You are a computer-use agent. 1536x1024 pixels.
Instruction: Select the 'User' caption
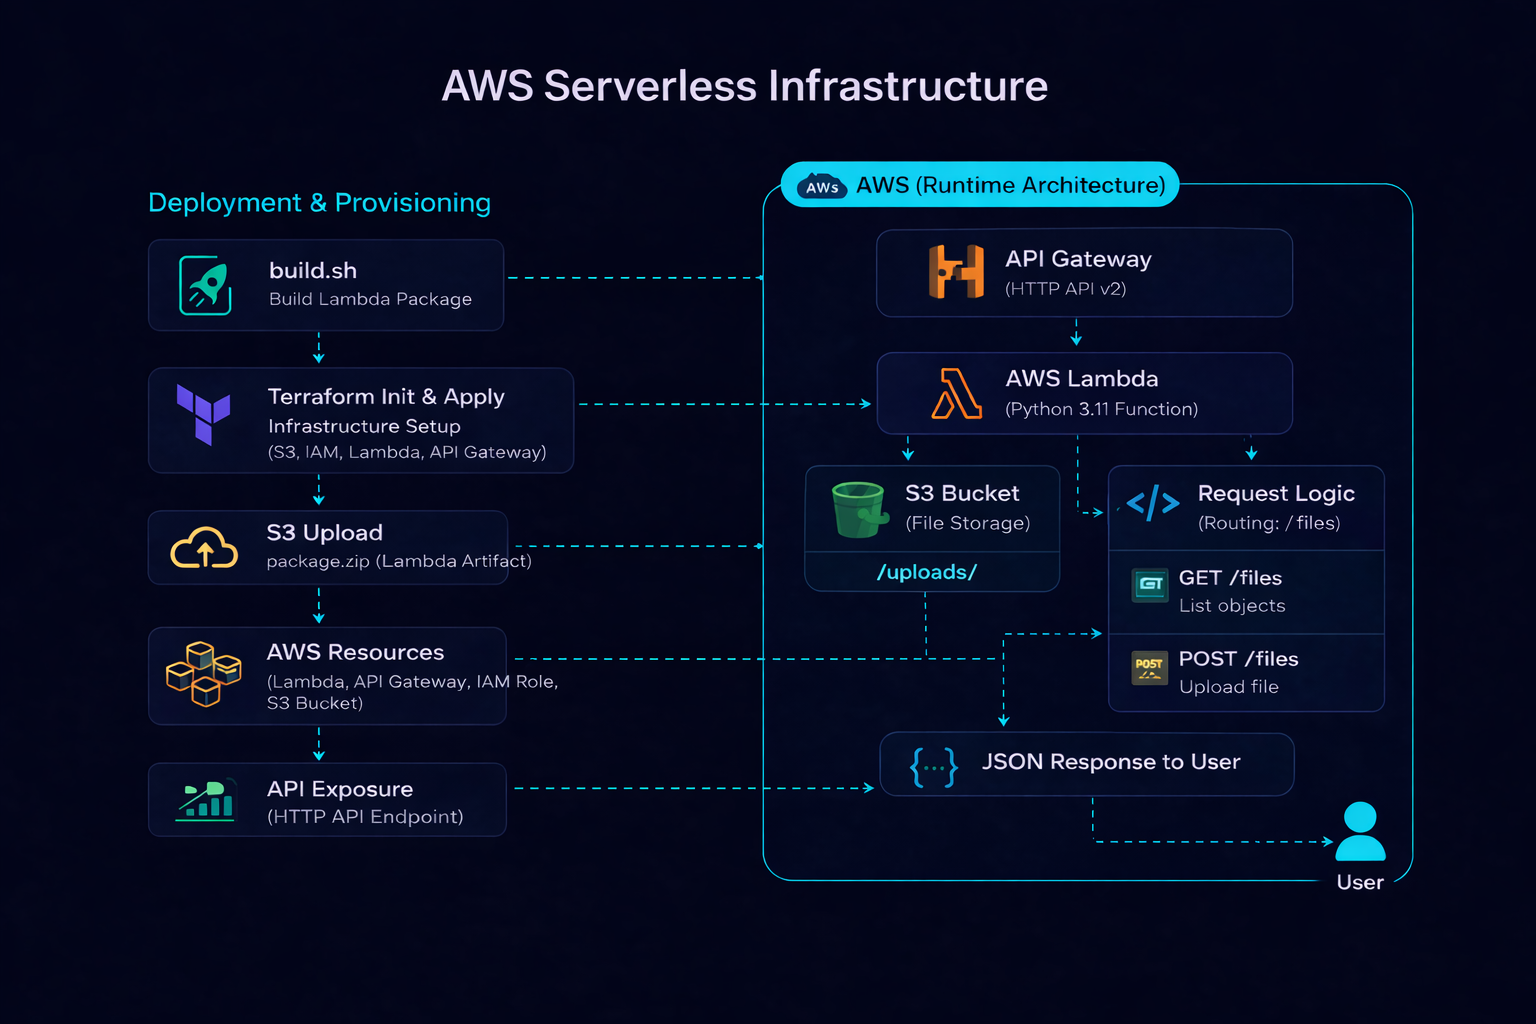click(x=1360, y=882)
